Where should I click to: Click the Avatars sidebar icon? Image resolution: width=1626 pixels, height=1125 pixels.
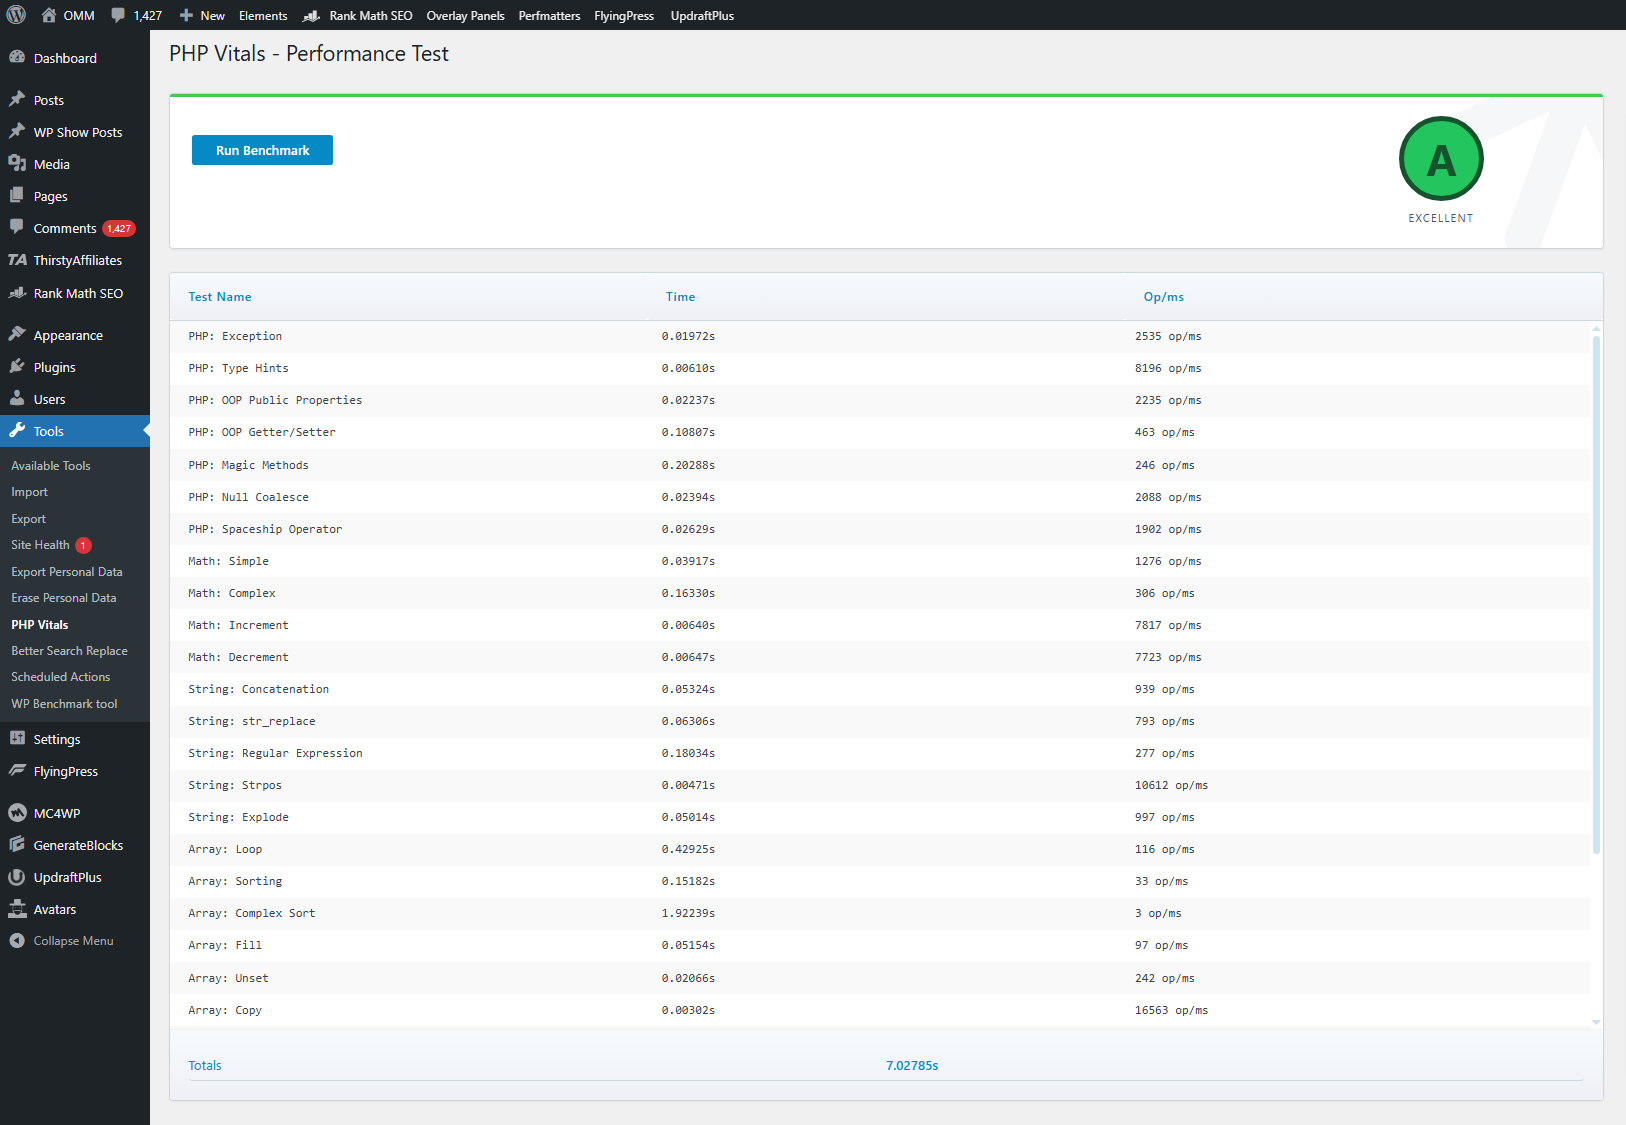(x=18, y=909)
